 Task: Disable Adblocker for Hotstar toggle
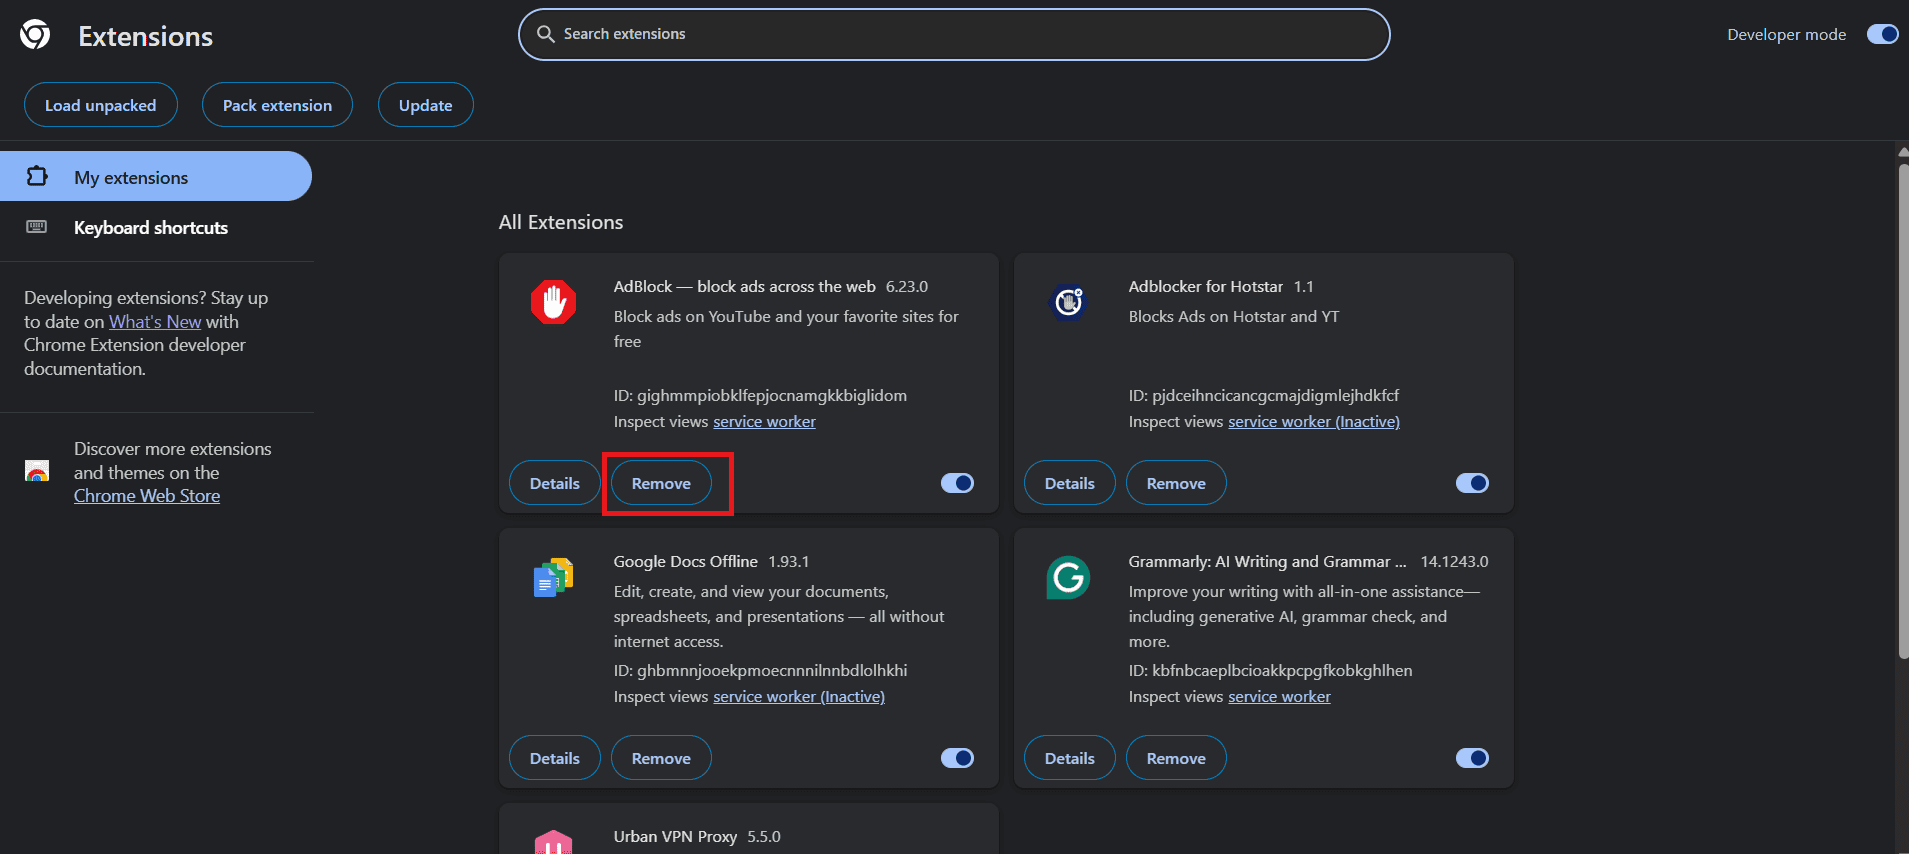[1472, 483]
